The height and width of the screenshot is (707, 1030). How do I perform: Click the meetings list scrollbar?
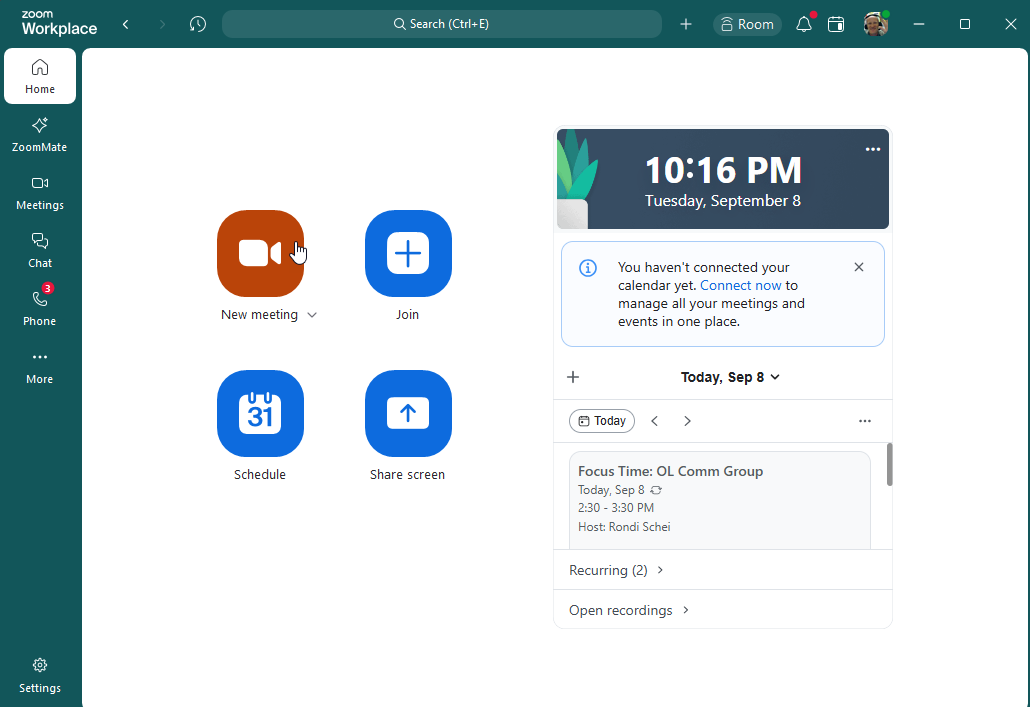click(889, 465)
